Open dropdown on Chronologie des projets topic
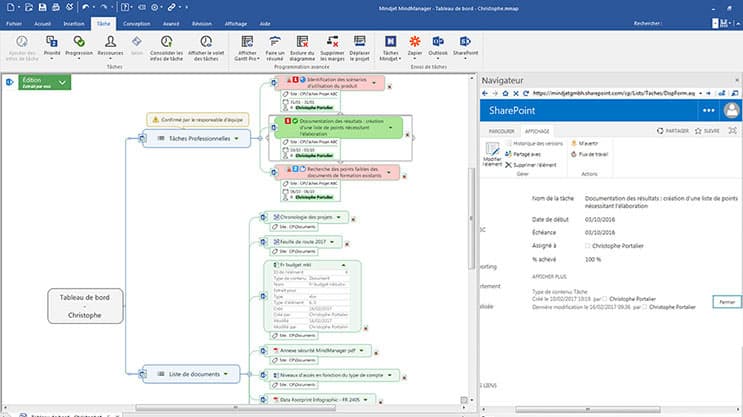The image size is (743, 417). (x=339, y=217)
